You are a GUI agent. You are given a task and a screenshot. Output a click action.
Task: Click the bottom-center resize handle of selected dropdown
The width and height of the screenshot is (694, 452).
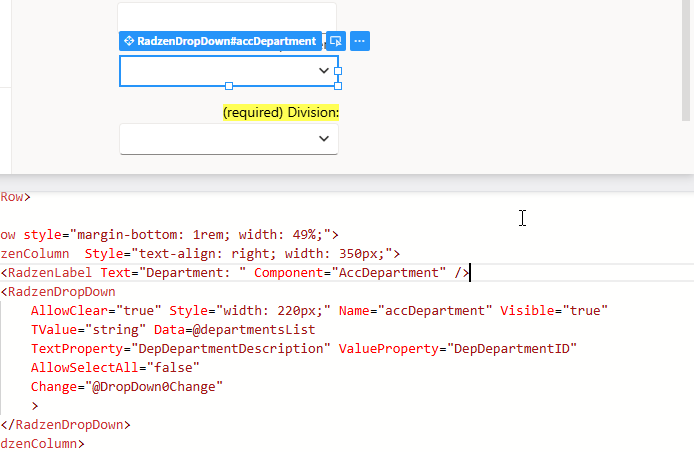point(229,87)
